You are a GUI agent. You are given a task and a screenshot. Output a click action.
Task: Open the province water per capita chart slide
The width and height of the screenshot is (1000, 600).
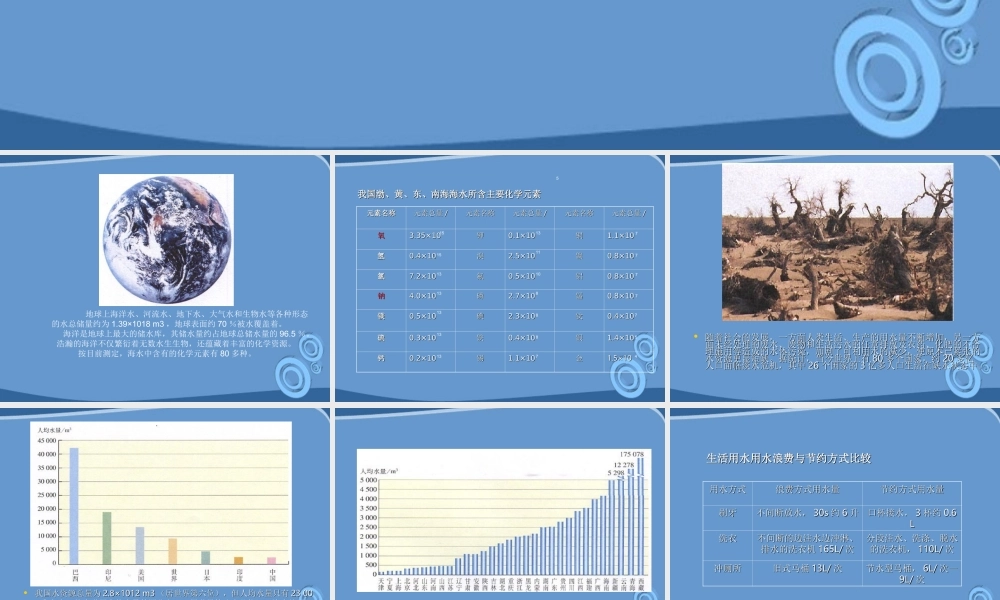point(500,504)
